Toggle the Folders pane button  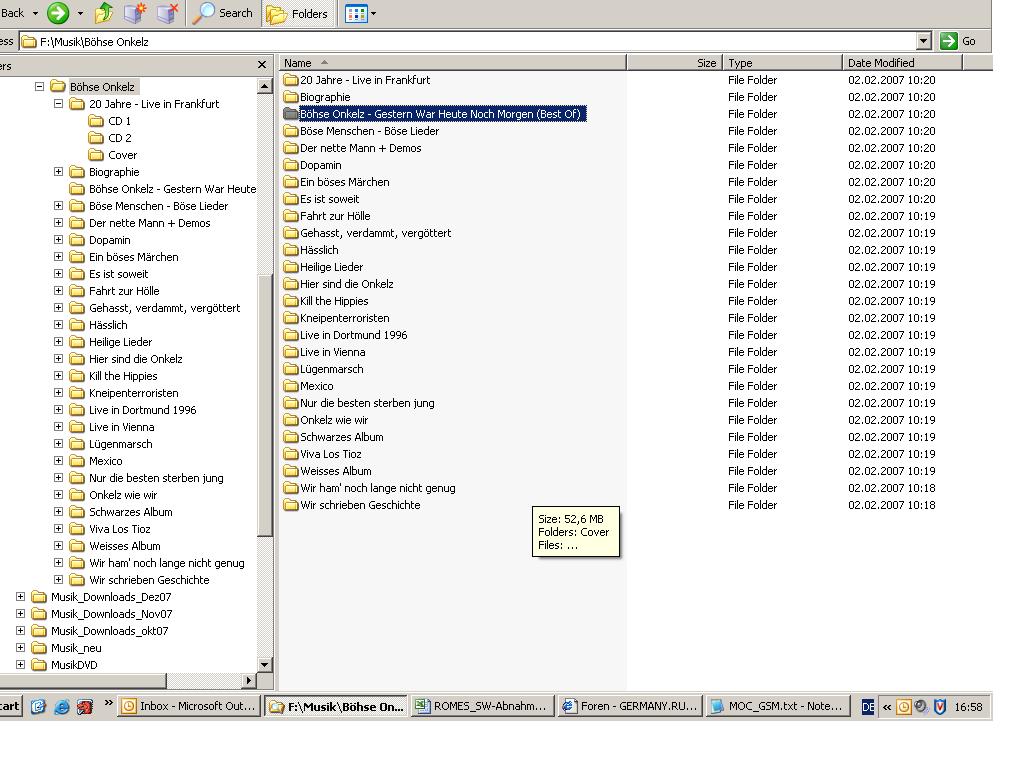coord(297,14)
